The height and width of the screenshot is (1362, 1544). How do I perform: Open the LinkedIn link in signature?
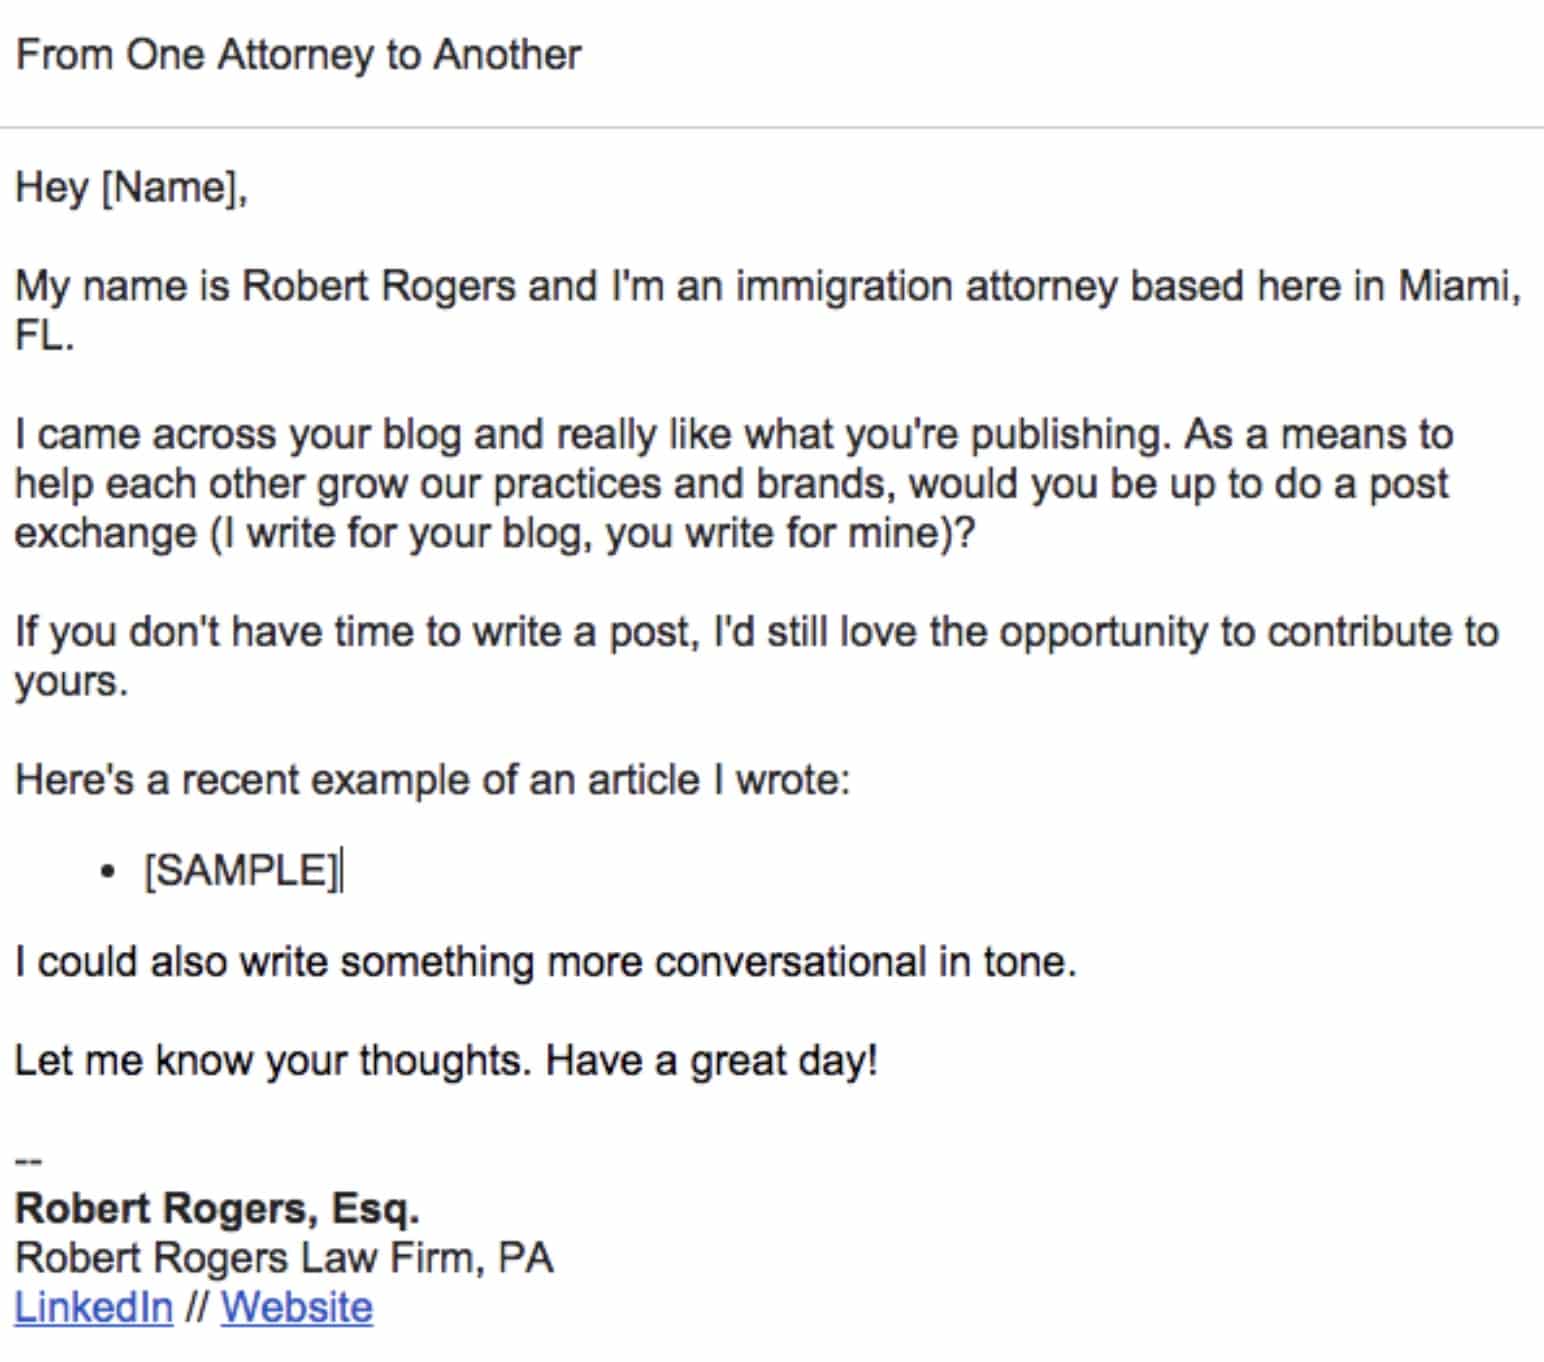pyautogui.click(x=94, y=1308)
